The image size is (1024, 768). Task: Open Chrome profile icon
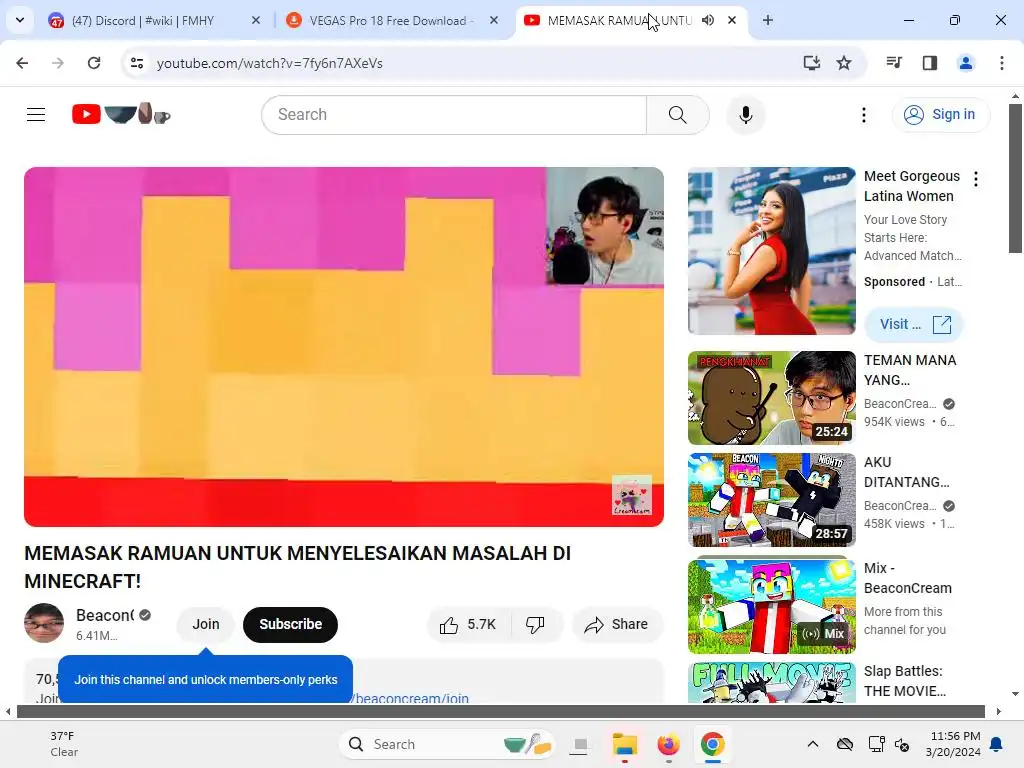click(966, 63)
